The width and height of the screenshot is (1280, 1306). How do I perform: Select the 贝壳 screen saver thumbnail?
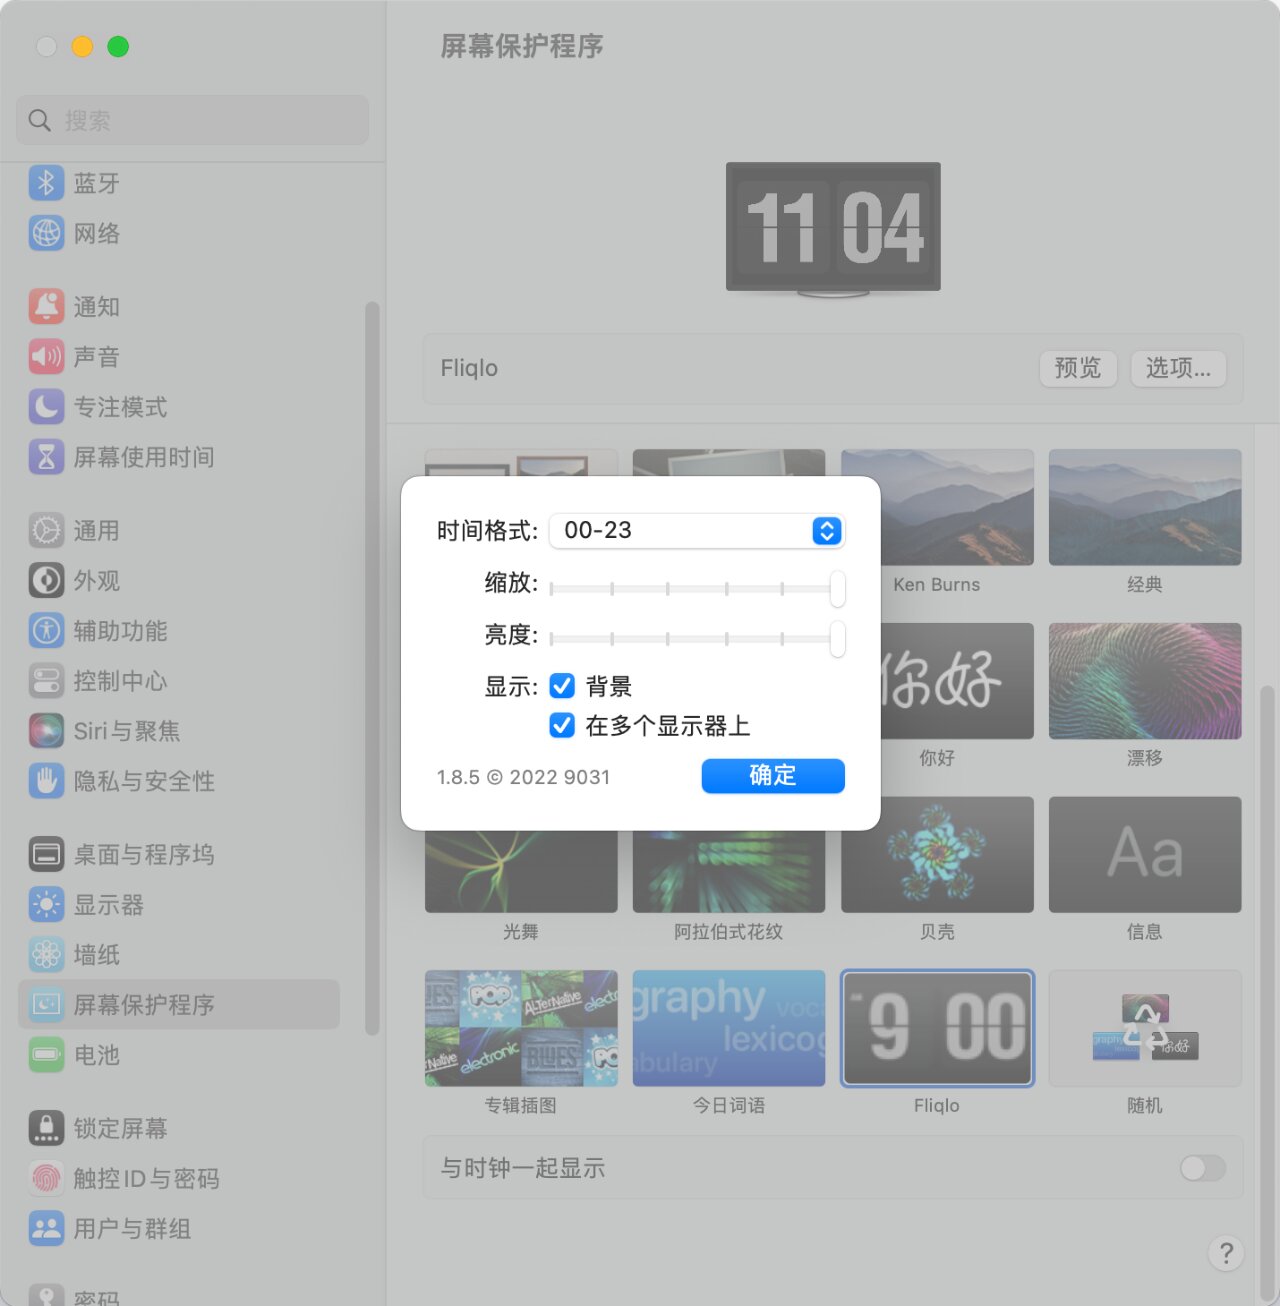pyautogui.click(x=937, y=855)
